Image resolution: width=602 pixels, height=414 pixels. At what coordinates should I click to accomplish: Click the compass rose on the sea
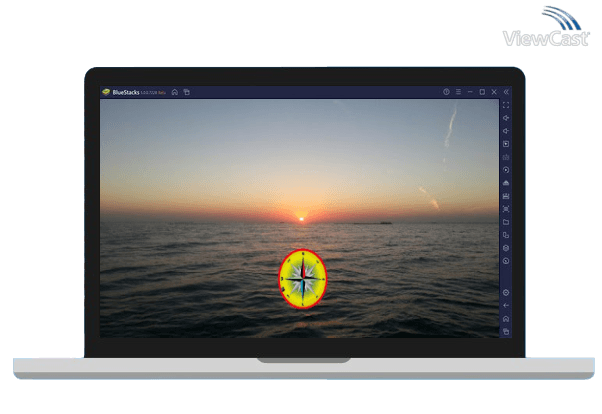[302, 278]
